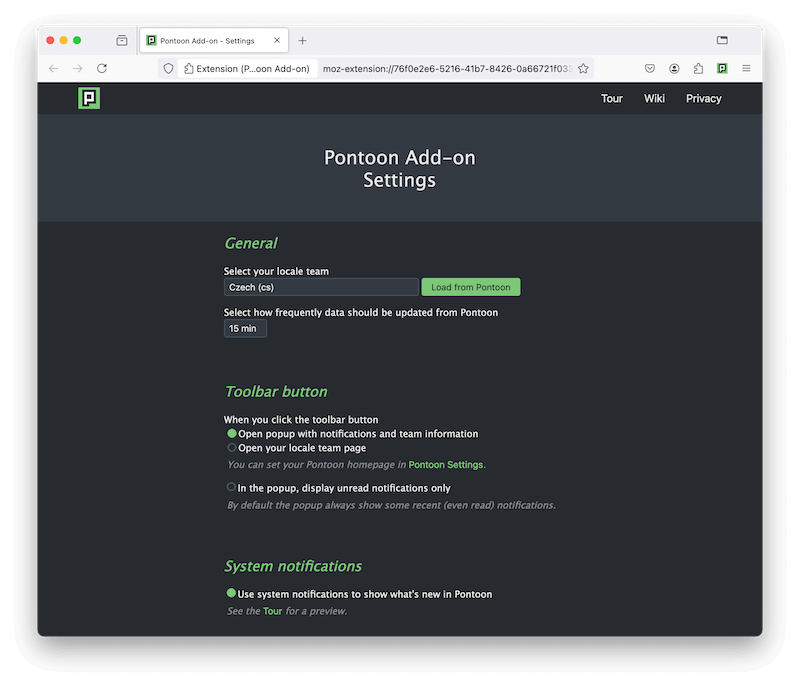Open the Firefox hamburger menu
The width and height of the screenshot is (800, 686).
coord(746,68)
